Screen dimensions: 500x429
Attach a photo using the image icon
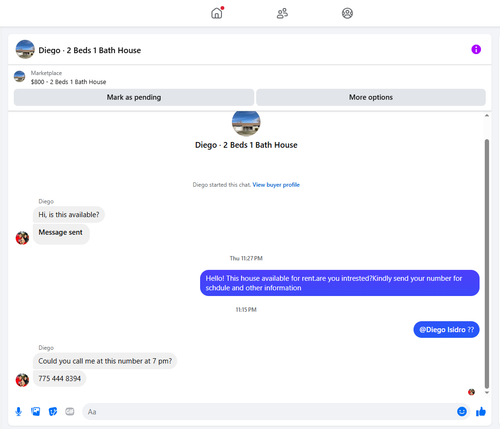pos(36,412)
